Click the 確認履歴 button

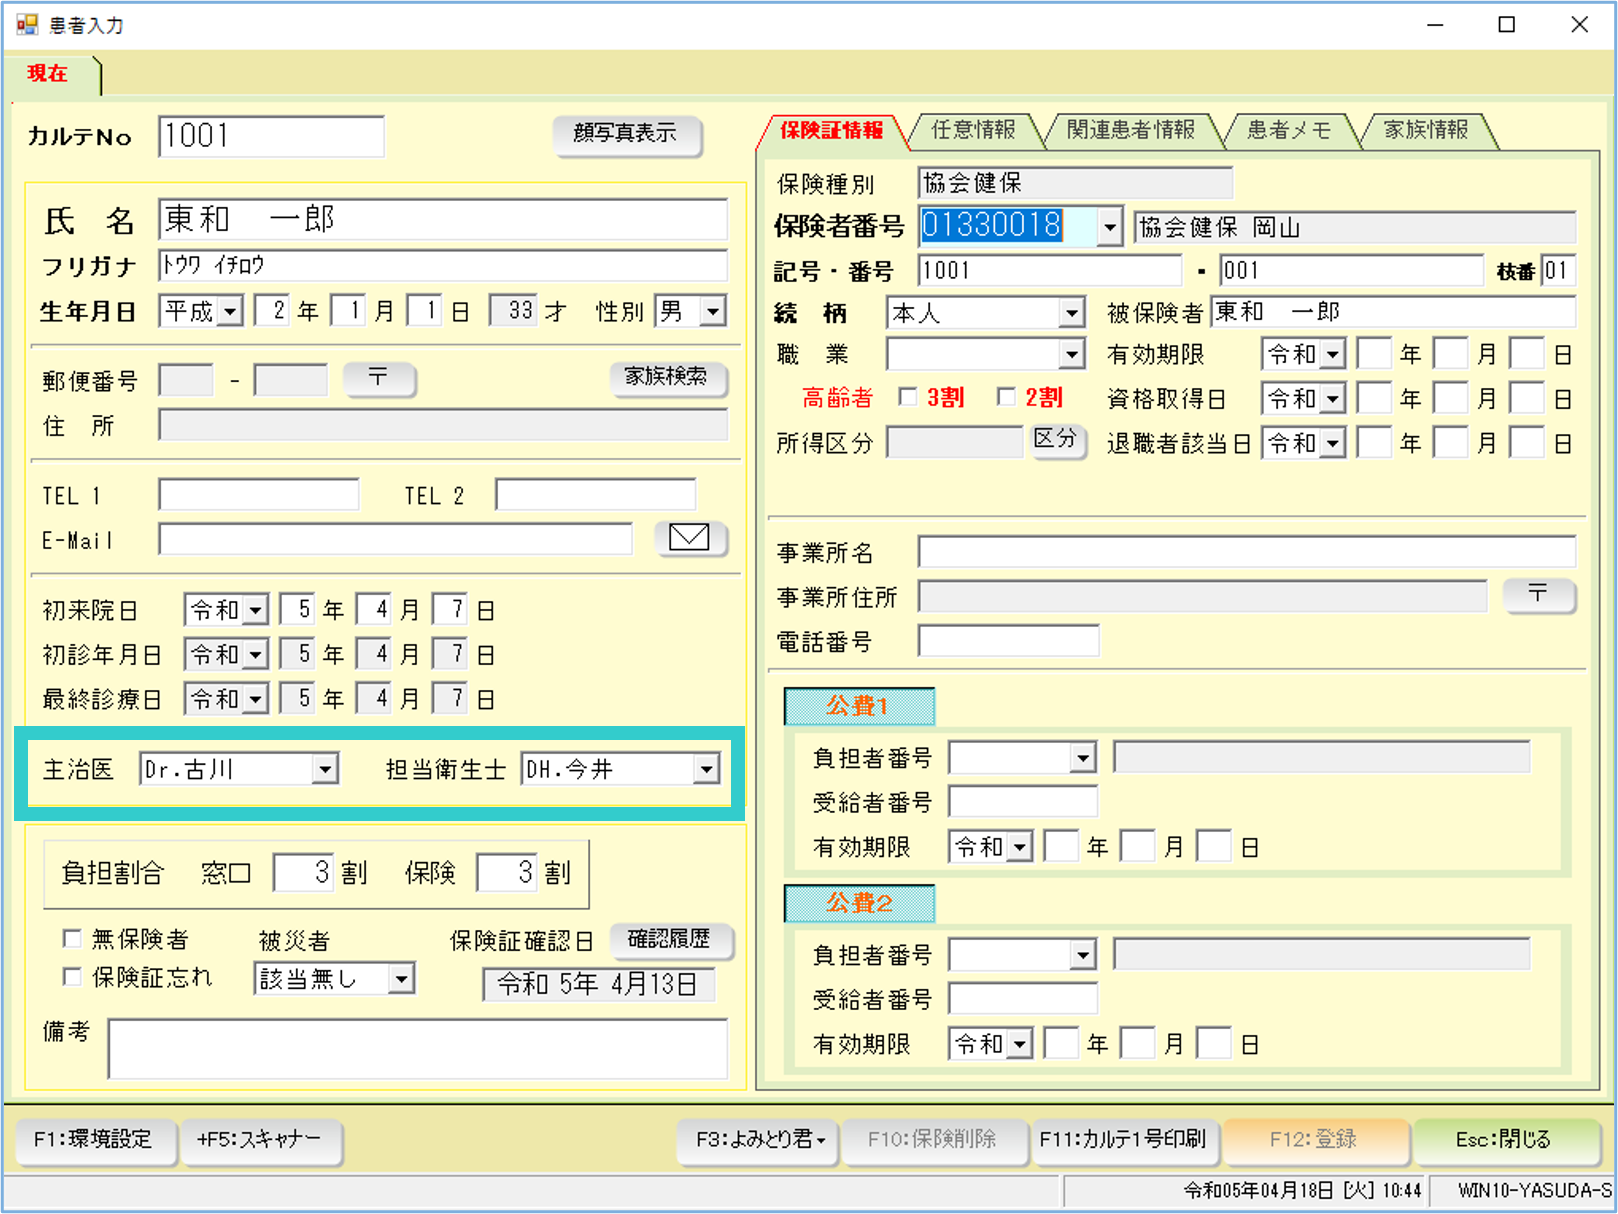[669, 940]
